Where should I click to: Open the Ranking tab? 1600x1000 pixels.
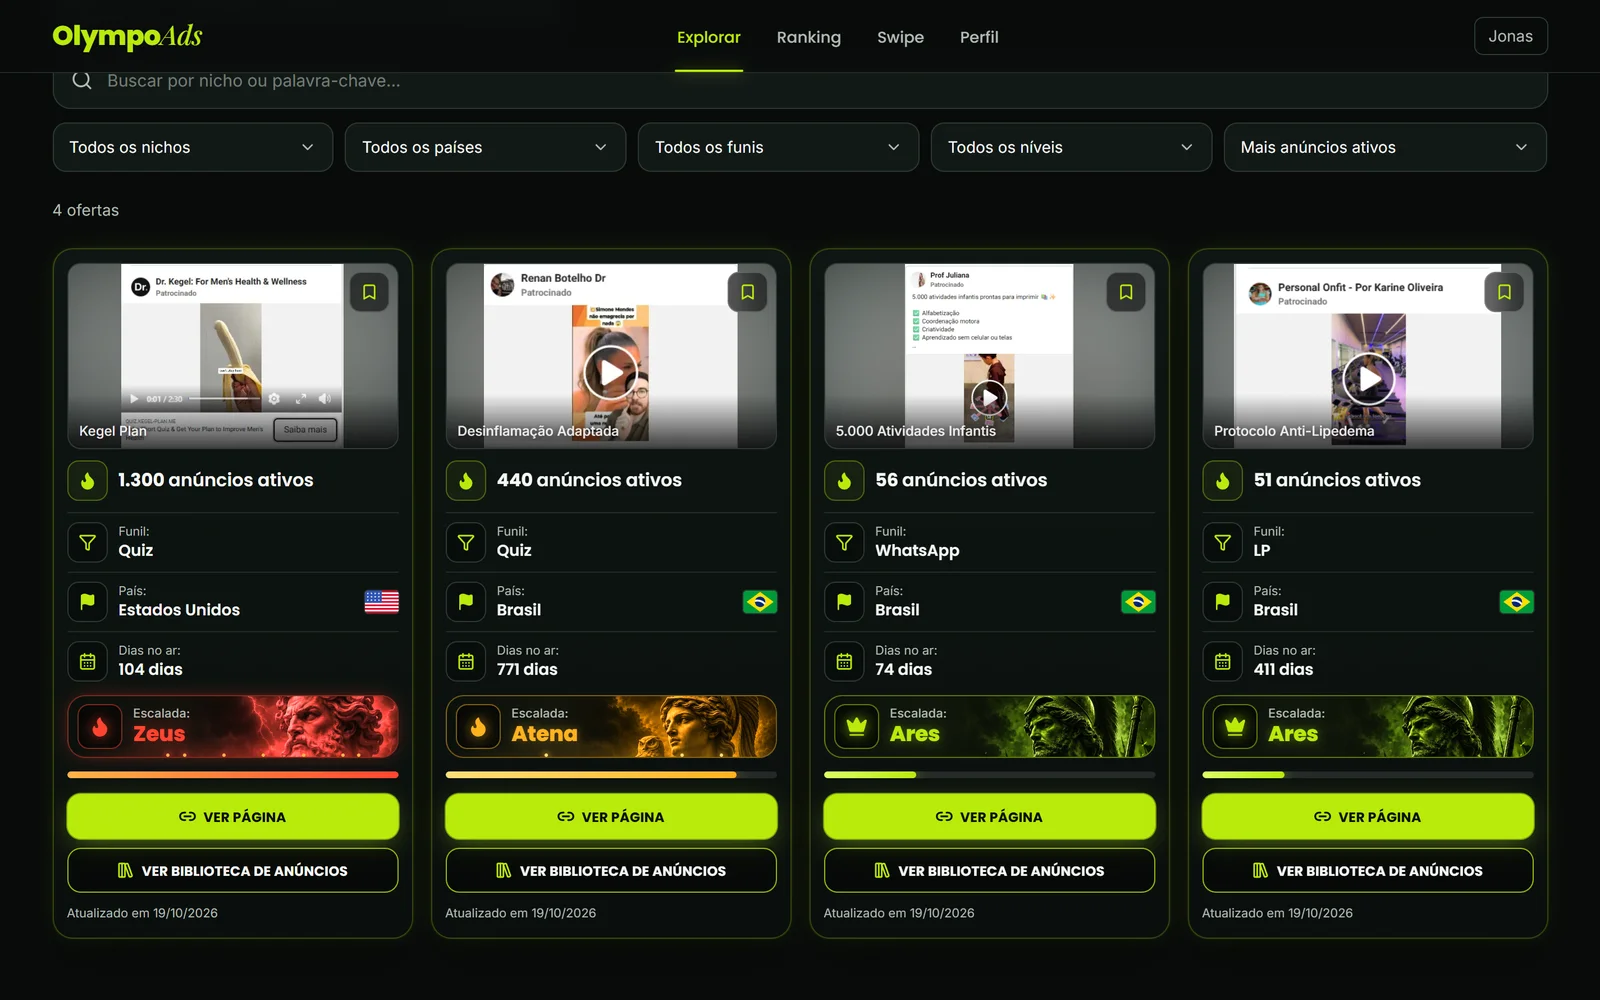809,37
